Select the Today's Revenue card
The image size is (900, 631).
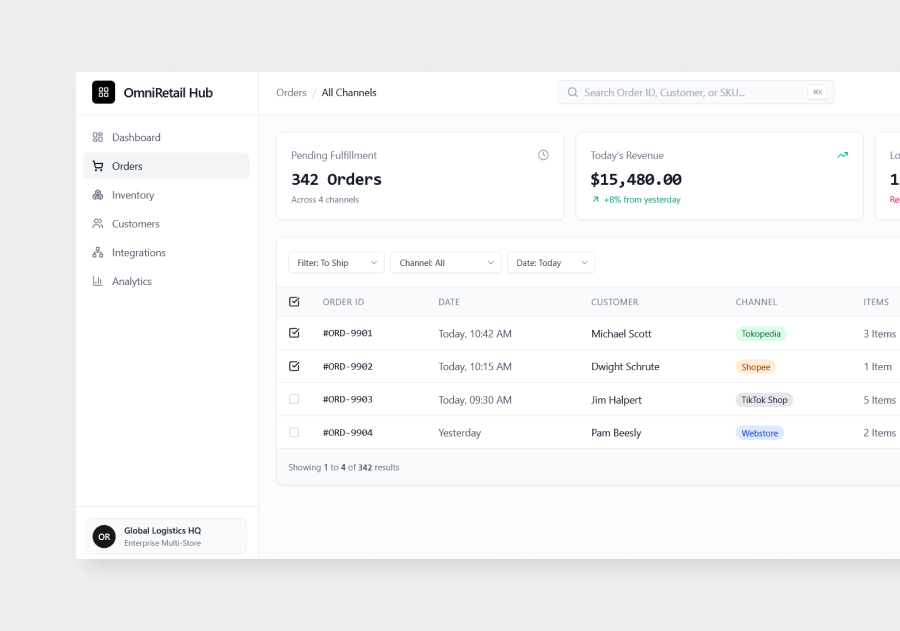coord(719,176)
